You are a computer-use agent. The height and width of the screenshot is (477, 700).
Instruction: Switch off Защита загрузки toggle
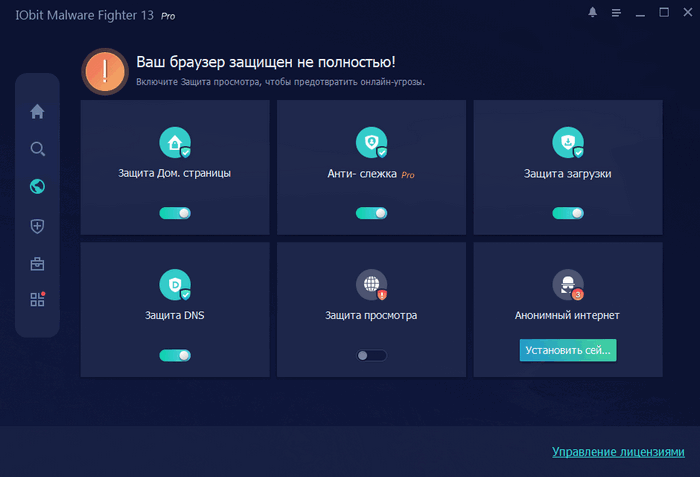[568, 213]
